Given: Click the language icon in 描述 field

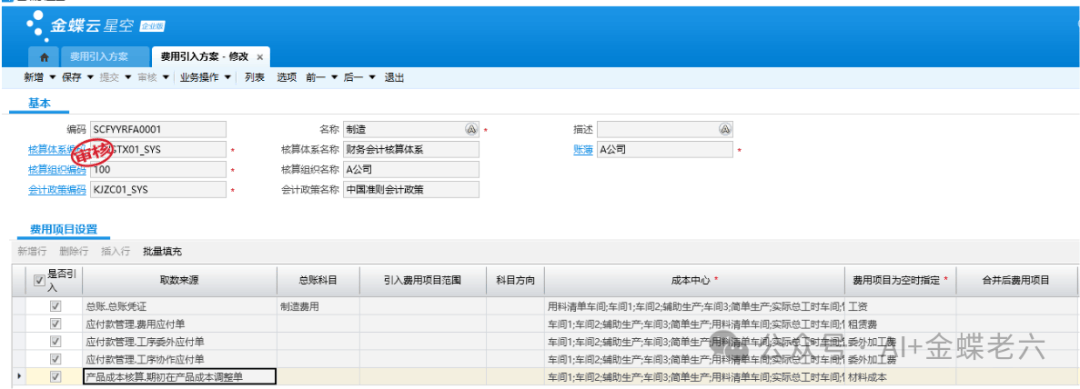Looking at the screenshot, I should click(x=725, y=129).
